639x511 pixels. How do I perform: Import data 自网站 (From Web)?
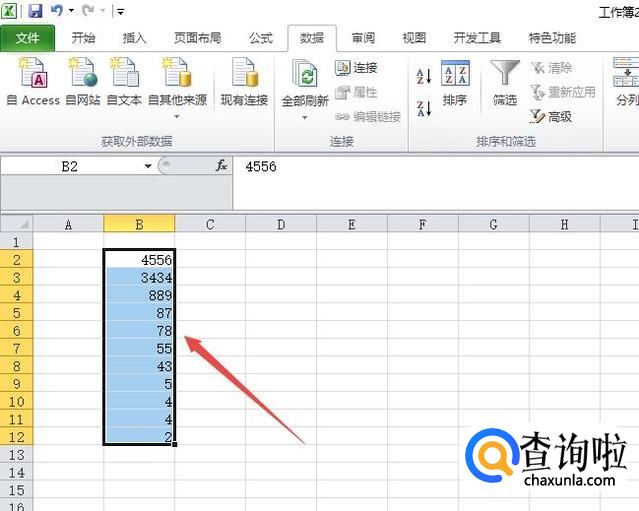tap(83, 81)
